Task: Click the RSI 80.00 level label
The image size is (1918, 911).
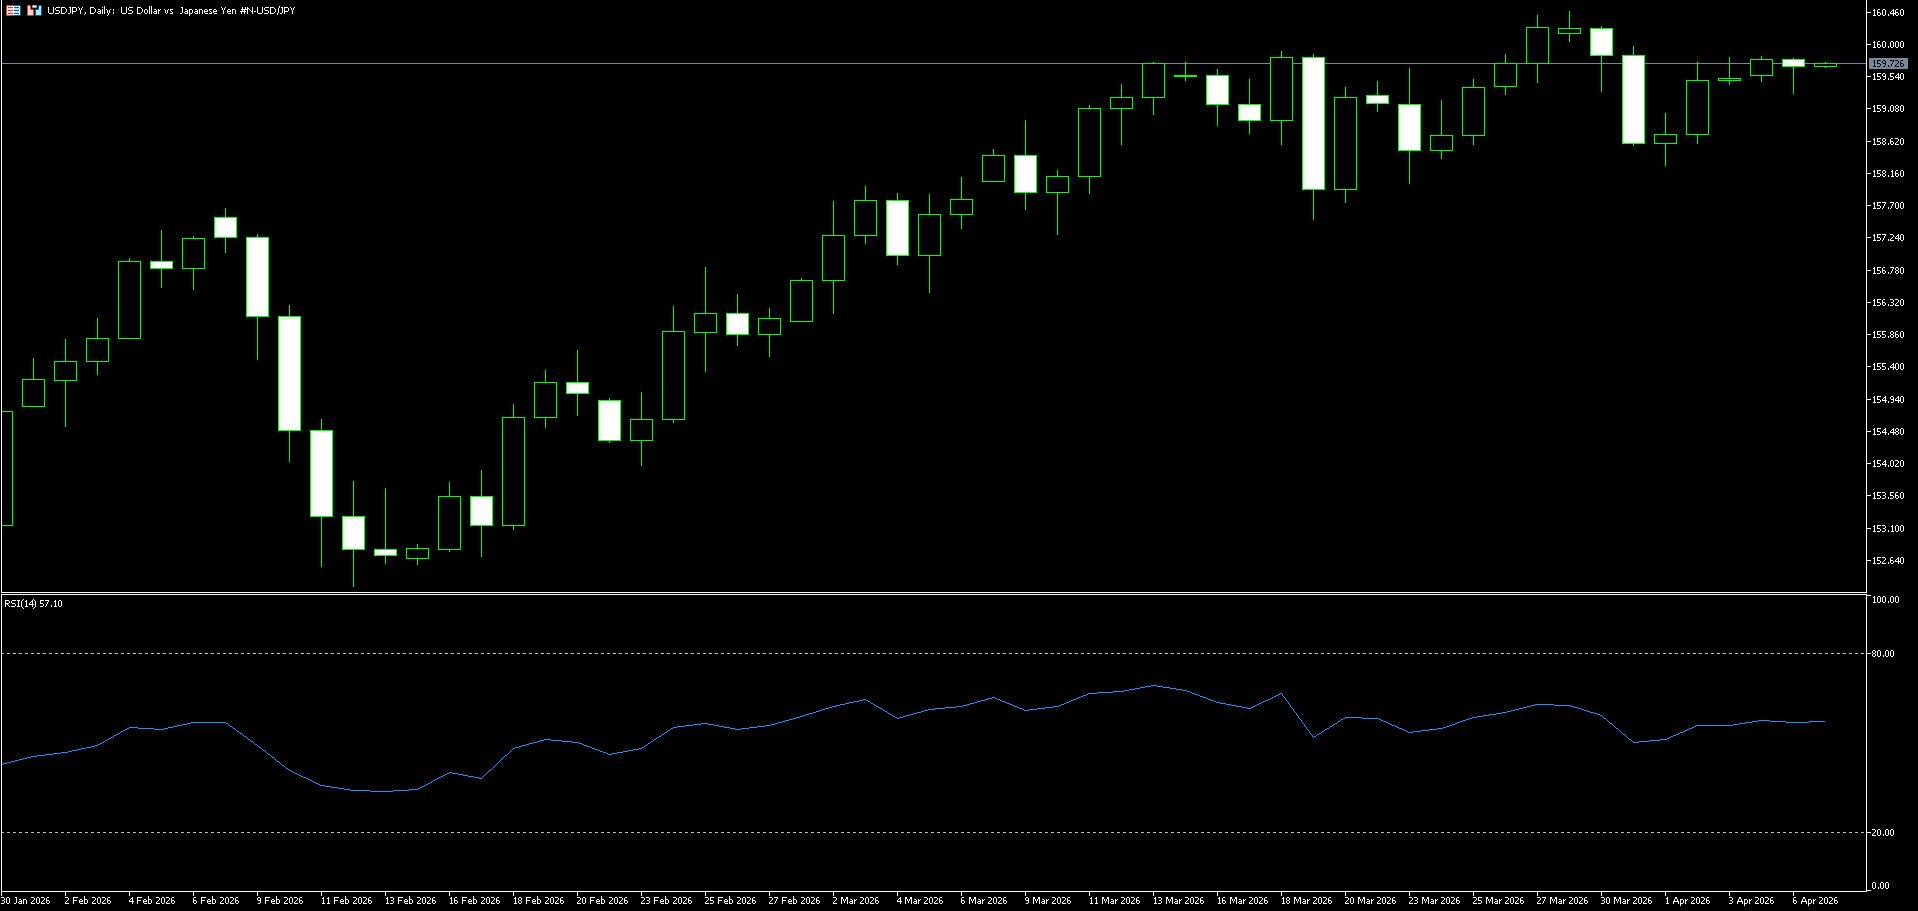Action: point(1883,654)
